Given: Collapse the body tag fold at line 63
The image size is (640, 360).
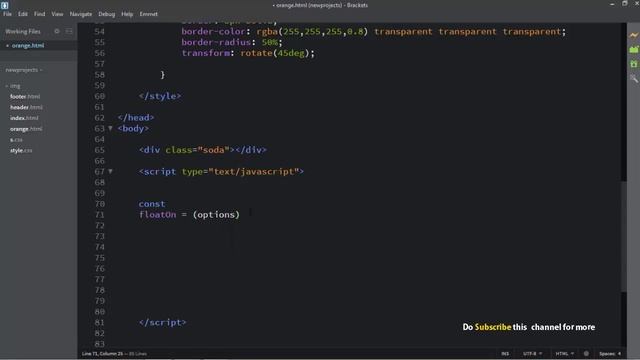Looking at the screenshot, I should click(x=110, y=128).
